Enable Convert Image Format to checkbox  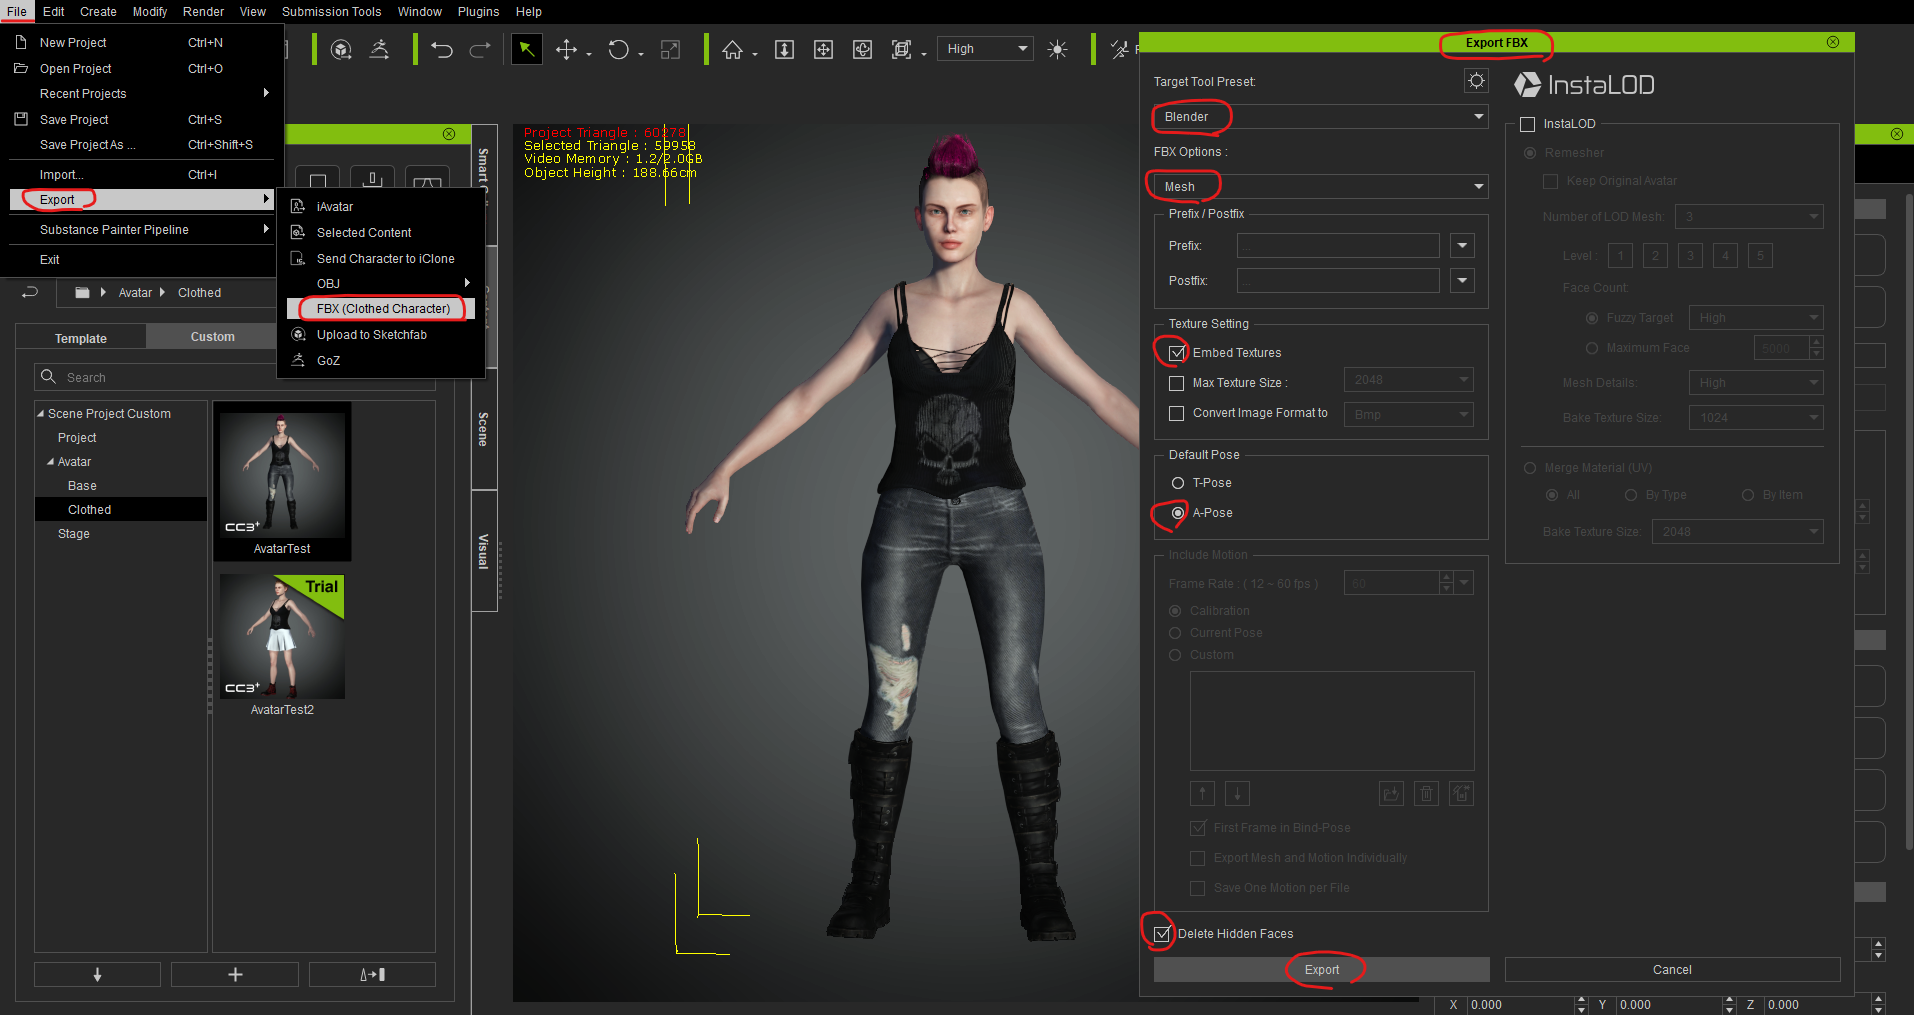point(1177,413)
